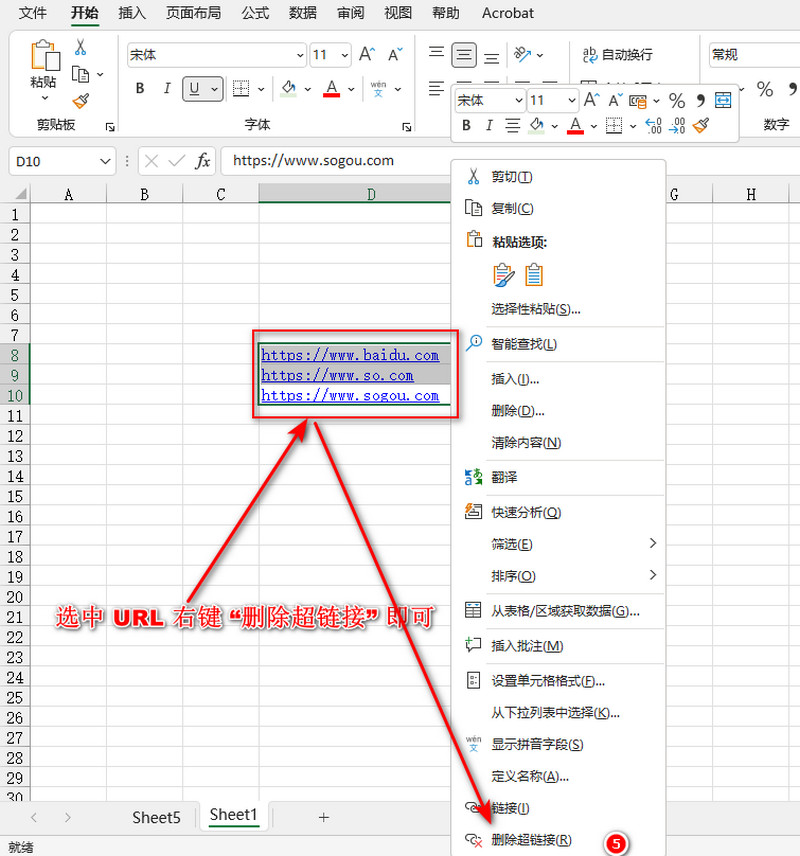Click the Format Painter brush in clipboard group
The image size is (800, 856).
(81, 101)
